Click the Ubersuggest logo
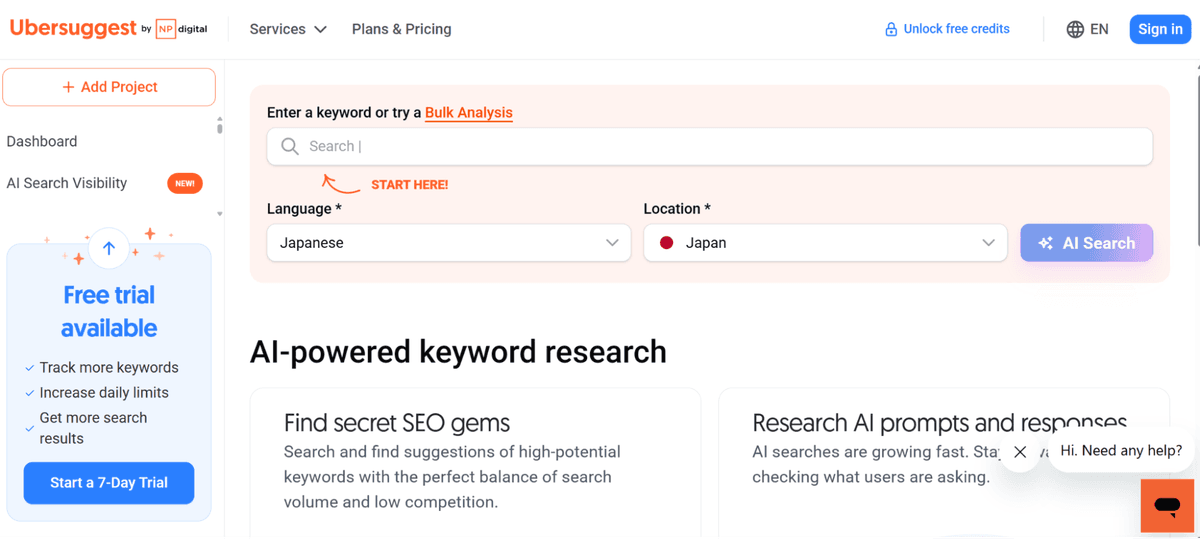 [x=73, y=28]
